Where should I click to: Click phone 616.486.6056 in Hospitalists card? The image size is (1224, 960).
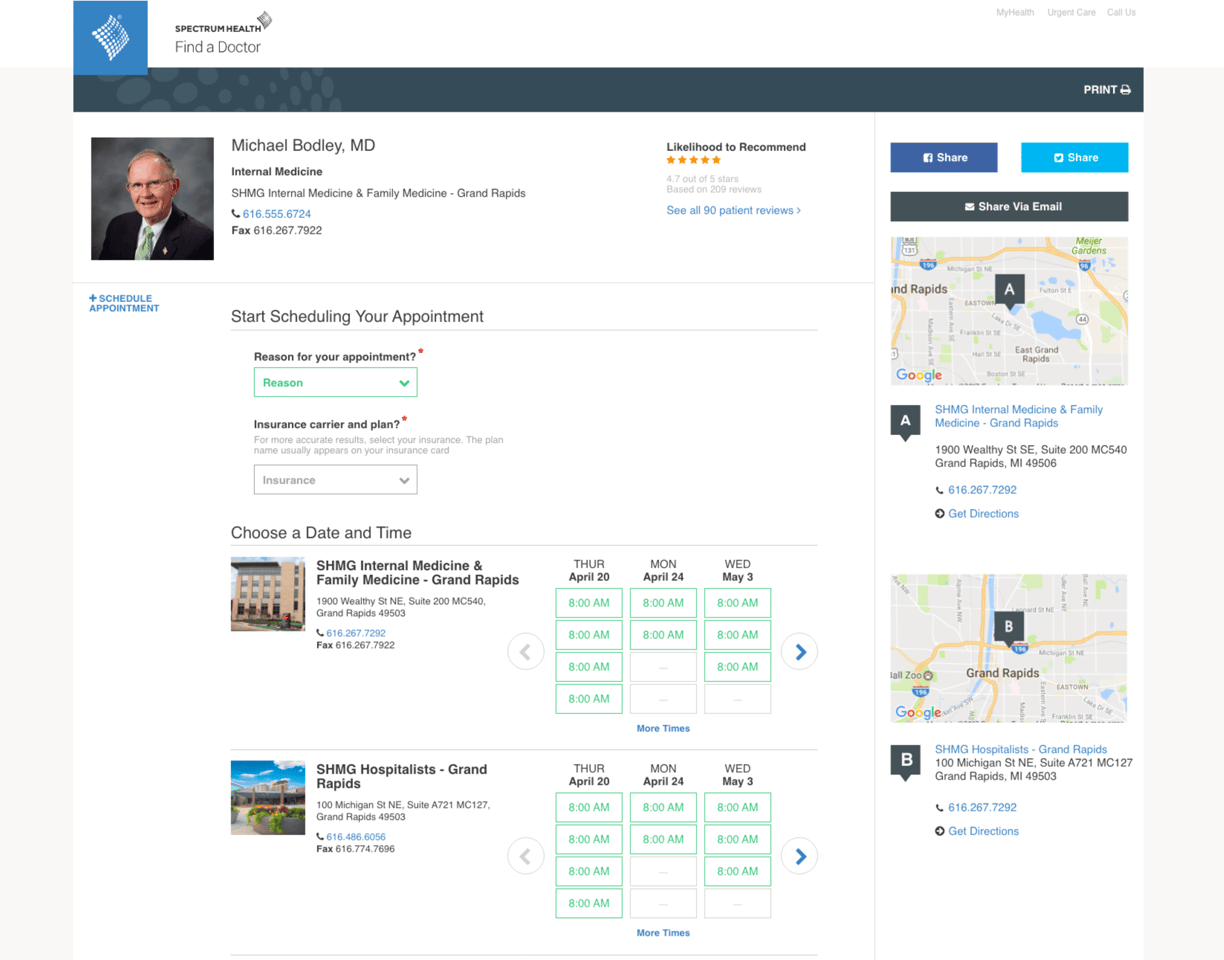point(355,837)
